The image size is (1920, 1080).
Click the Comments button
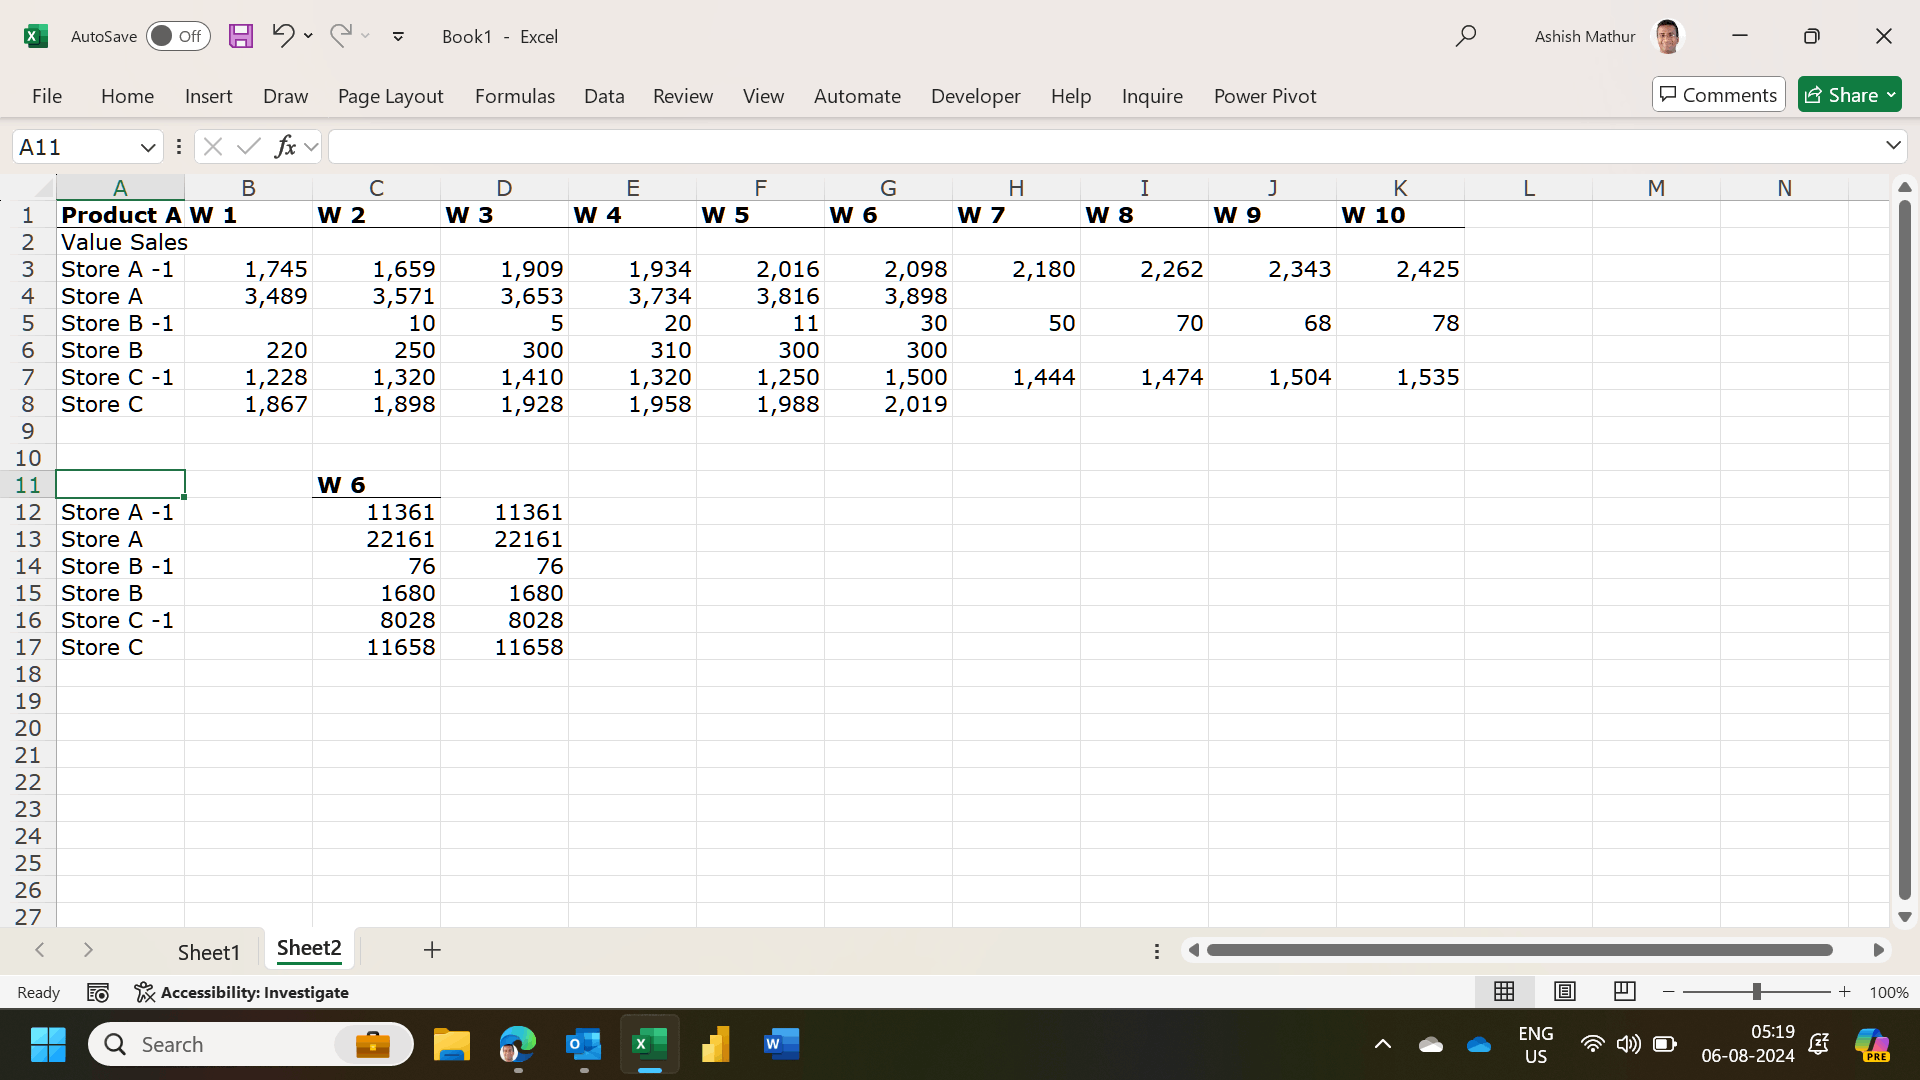coord(1718,94)
